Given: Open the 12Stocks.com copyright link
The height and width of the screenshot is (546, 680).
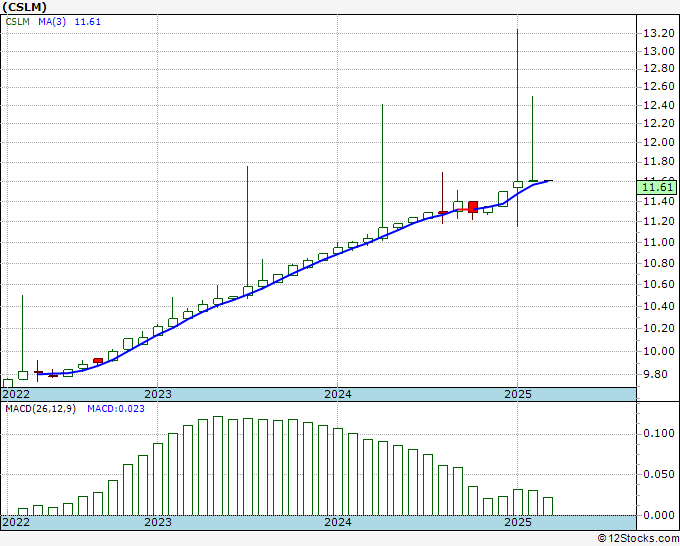Looking at the screenshot, I should (x=639, y=539).
